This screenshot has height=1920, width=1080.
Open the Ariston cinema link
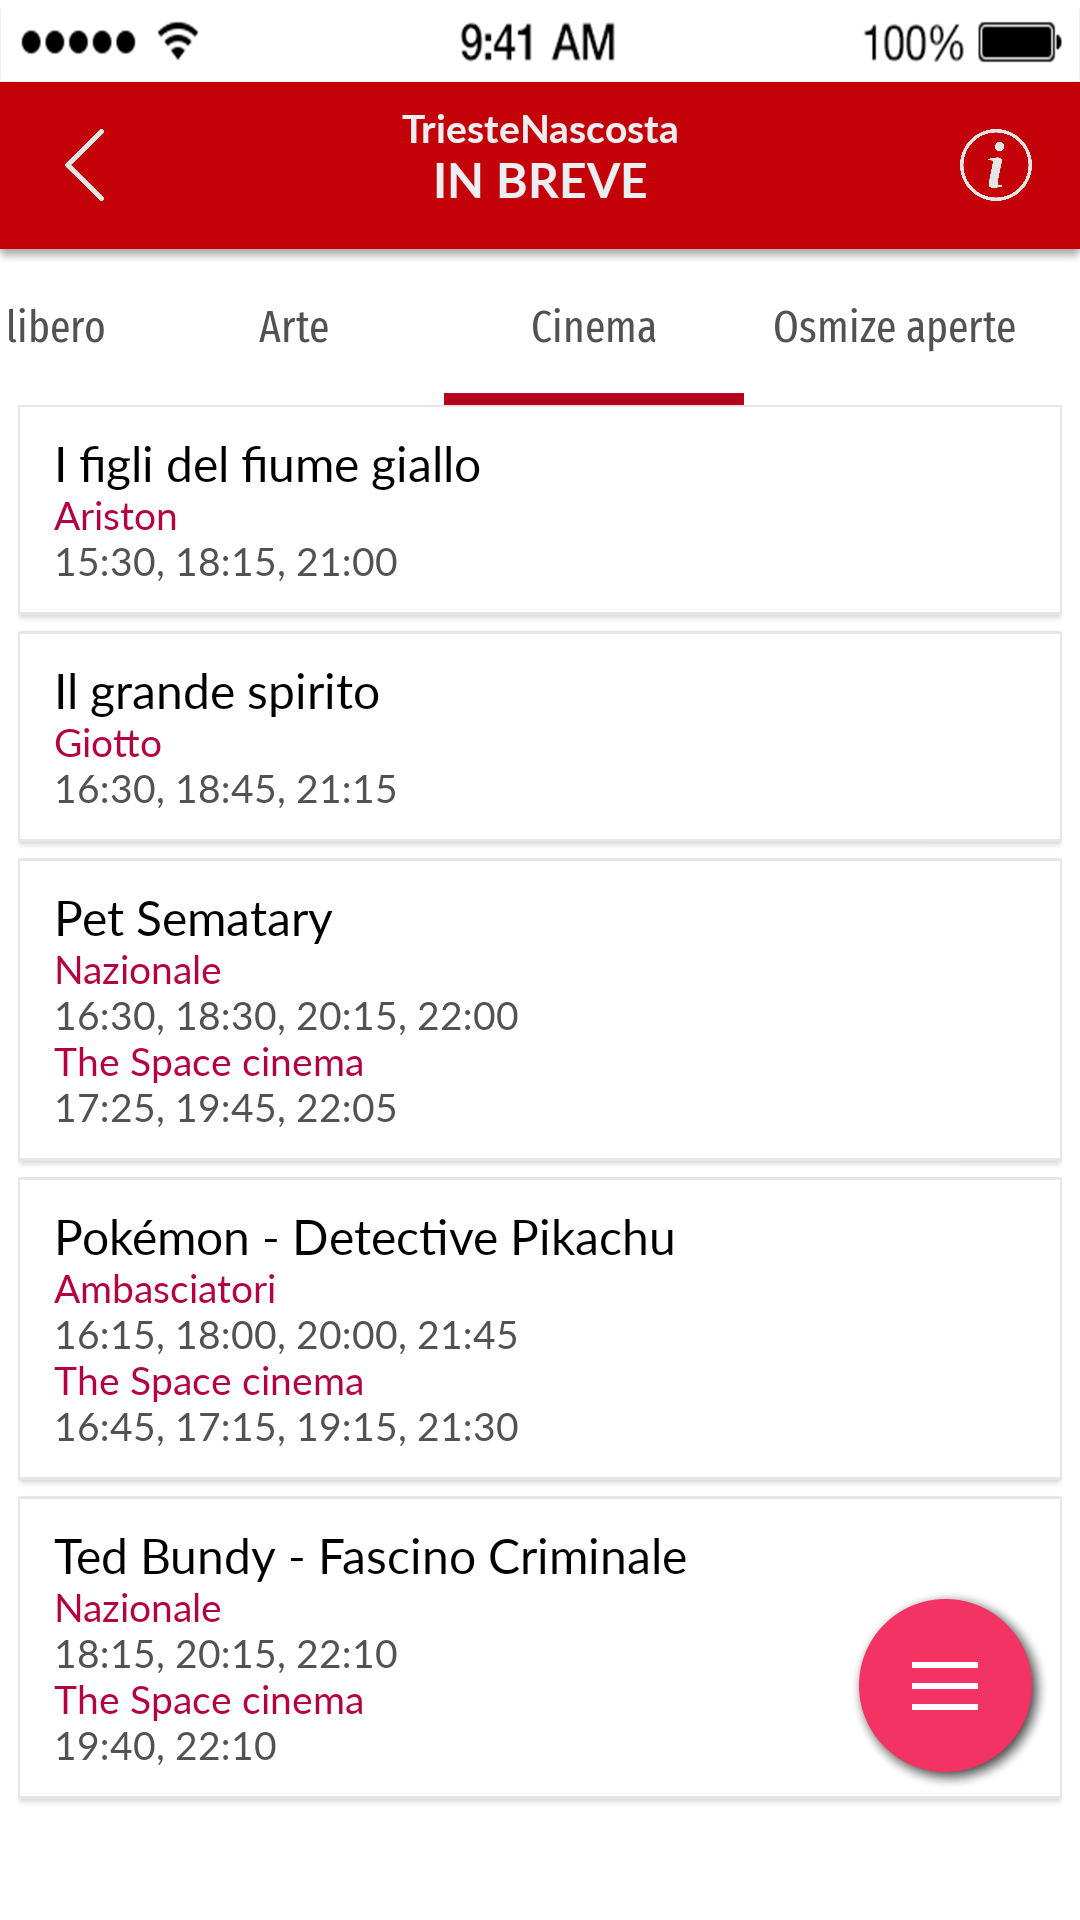(116, 517)
